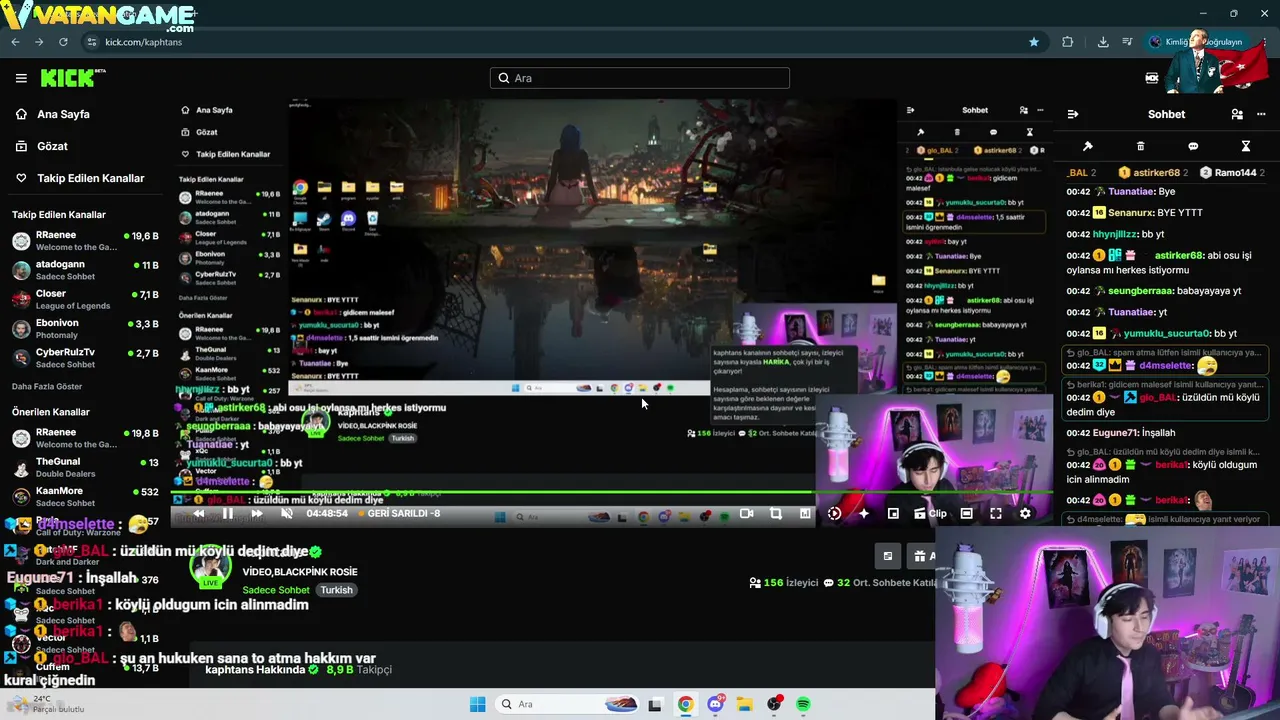Collapse the Sohbet chat panel
Image resolution: width=1280 pixels, height=720 pixels.
pyautogui.click(x=1072, y=114)
